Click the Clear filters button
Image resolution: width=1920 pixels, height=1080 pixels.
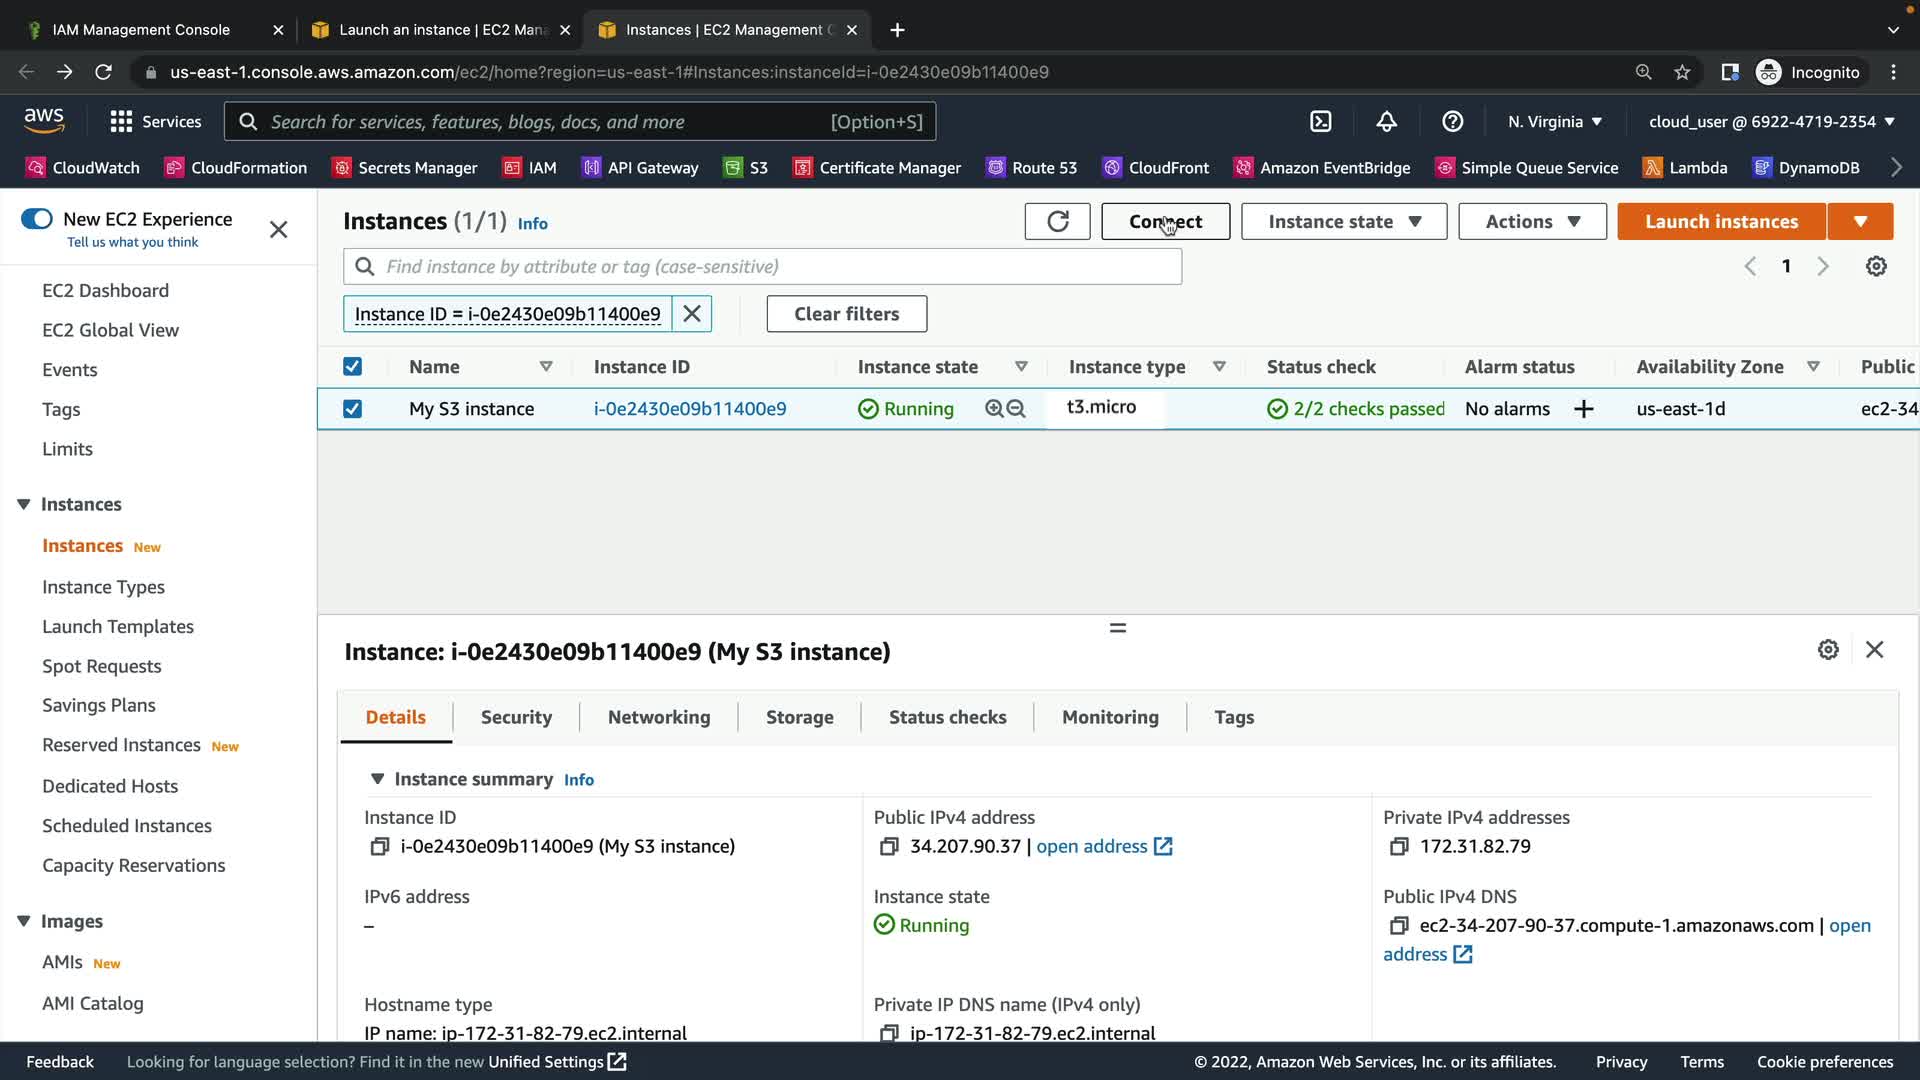coord(846,314)
